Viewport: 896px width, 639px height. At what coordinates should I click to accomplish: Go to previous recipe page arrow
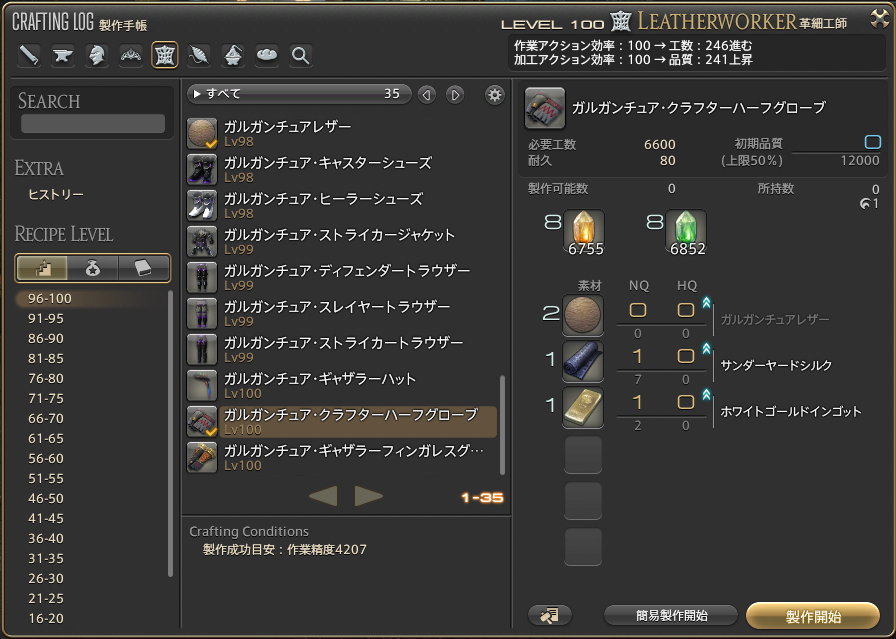[323, 496]
